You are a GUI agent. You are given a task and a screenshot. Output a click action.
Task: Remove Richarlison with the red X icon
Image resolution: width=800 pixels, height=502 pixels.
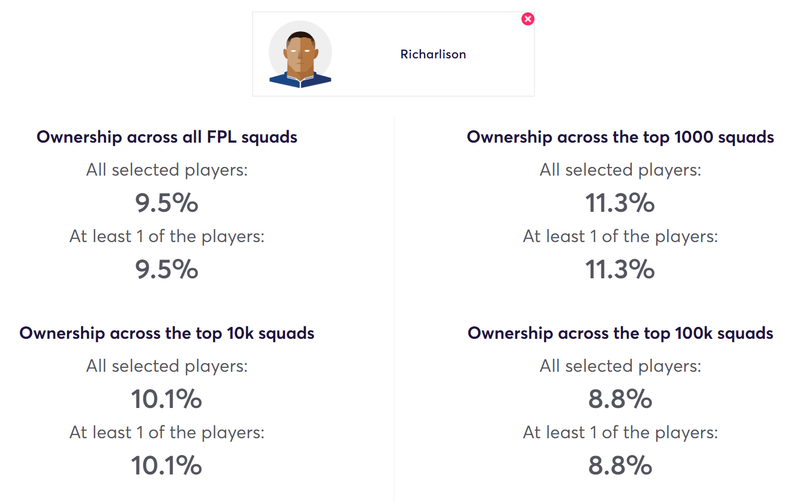pos(528,19)
